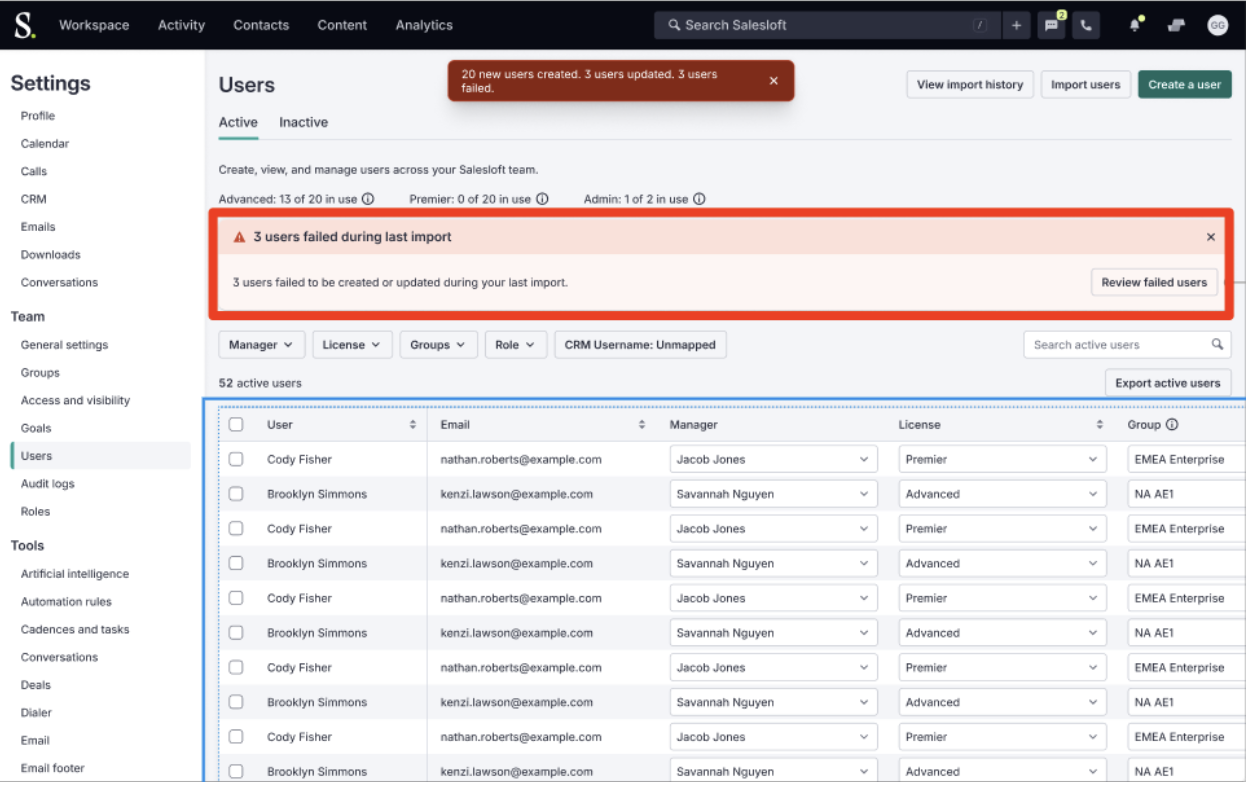
Task: Check the first Cody Fisher row checkbox
Action: pyautogui.click(x=236, y=460)
